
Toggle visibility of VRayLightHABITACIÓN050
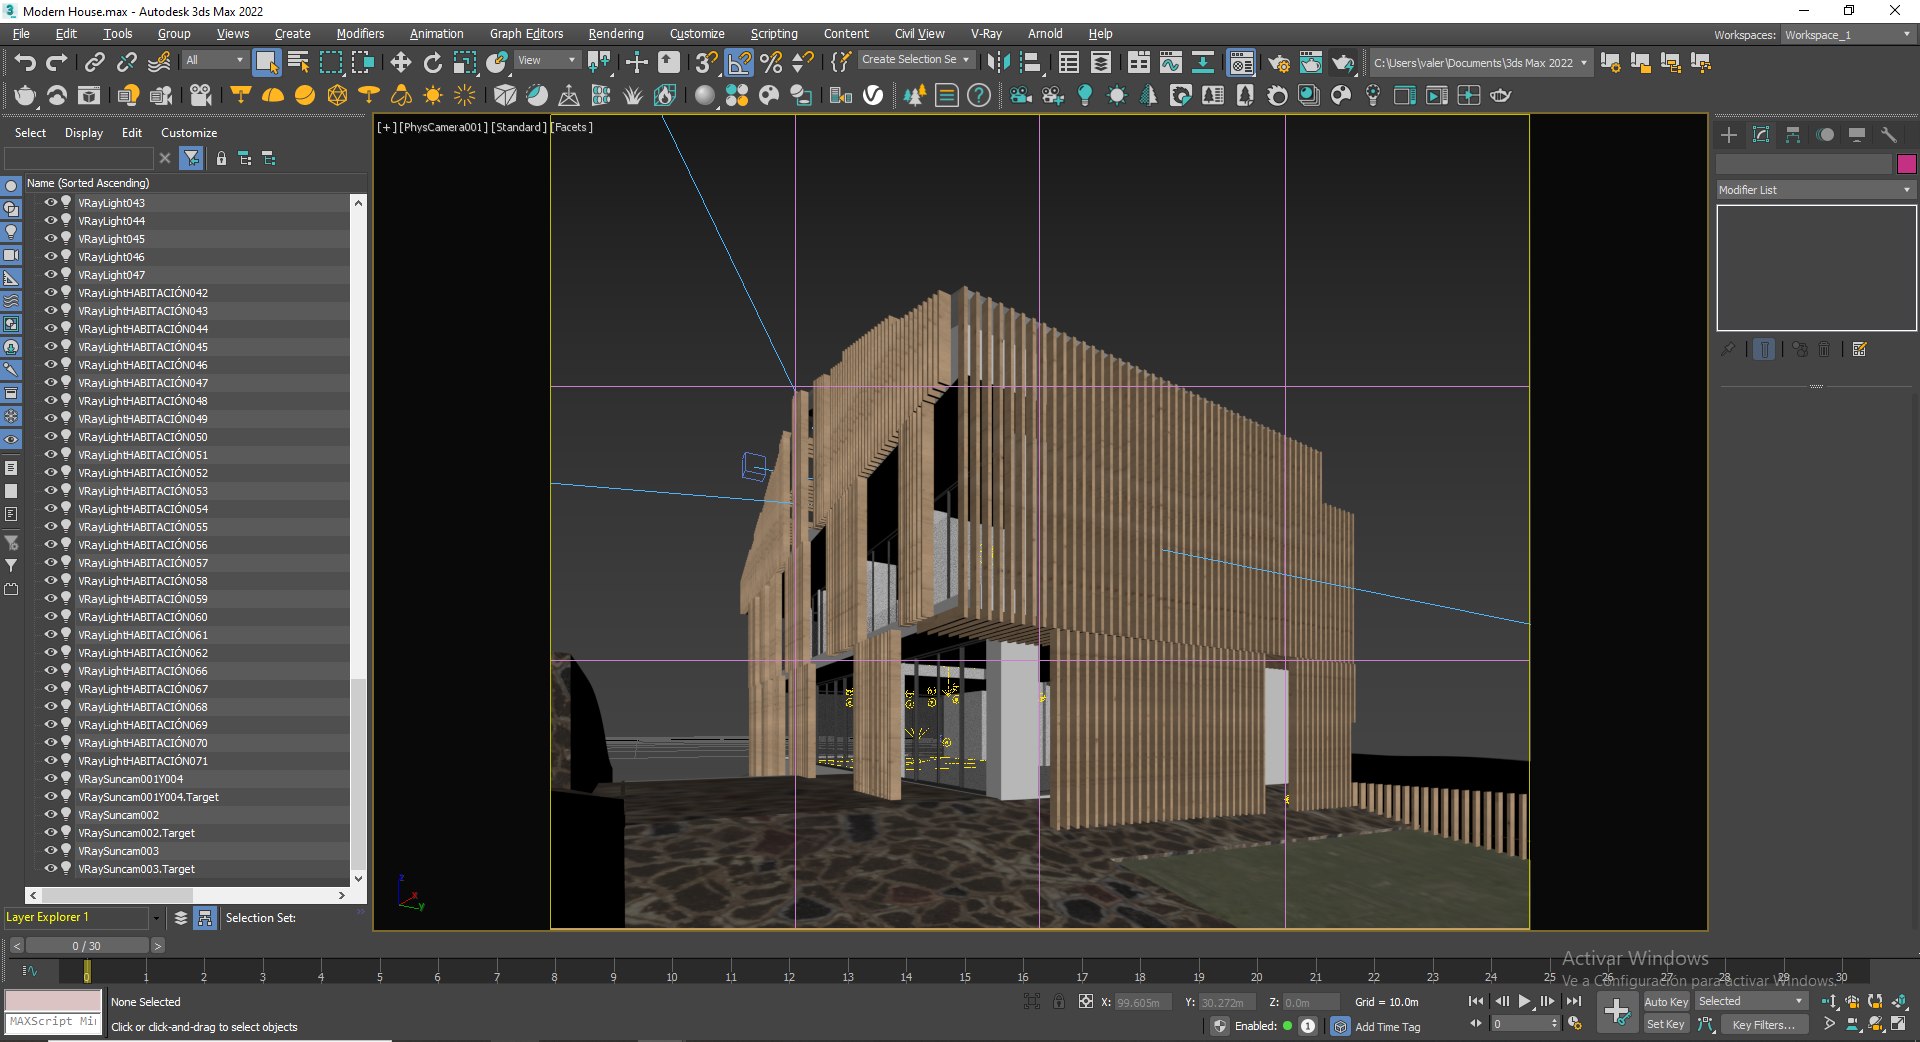click(50, 436)
